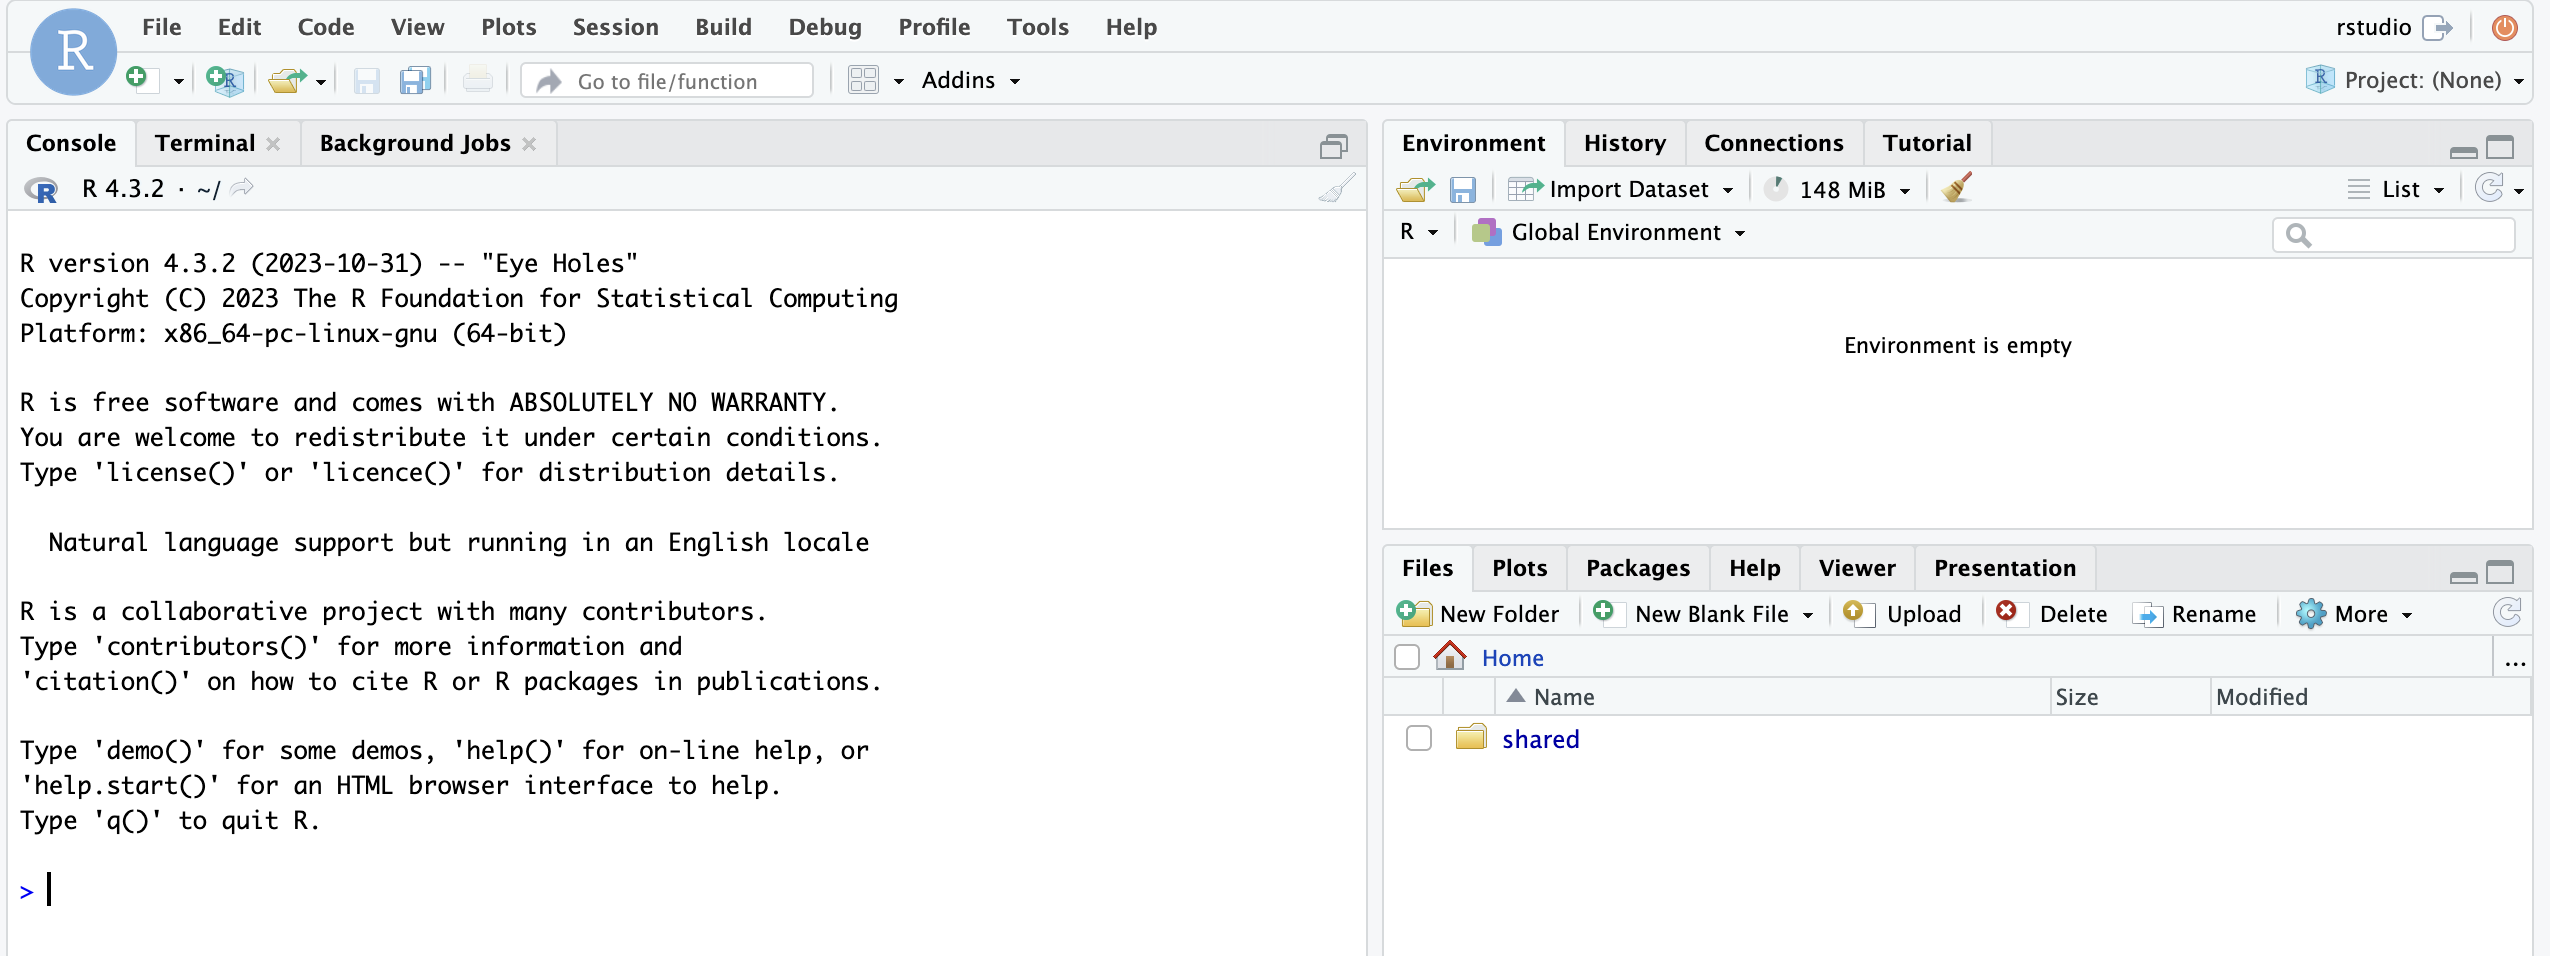
Task: Close the Terminal tab
Action: 273,144
